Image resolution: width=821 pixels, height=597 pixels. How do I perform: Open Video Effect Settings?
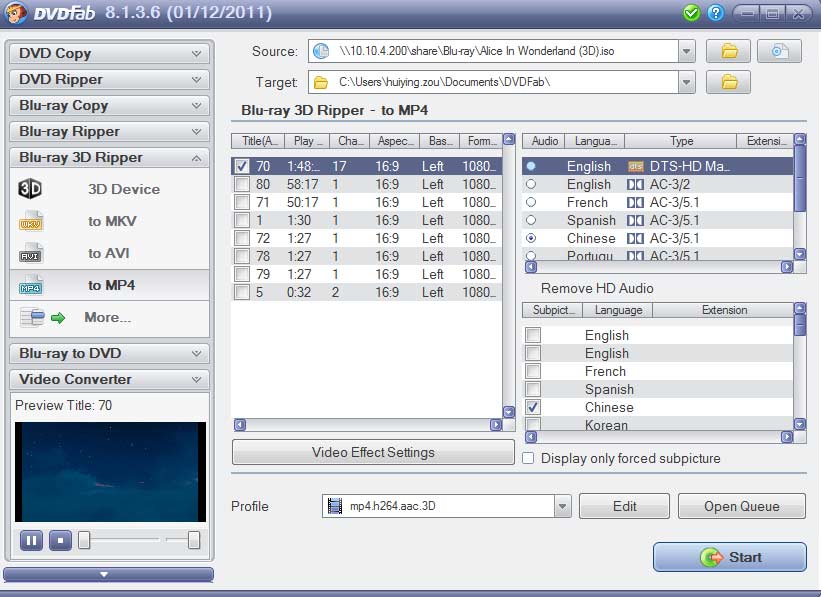[373, 452]
